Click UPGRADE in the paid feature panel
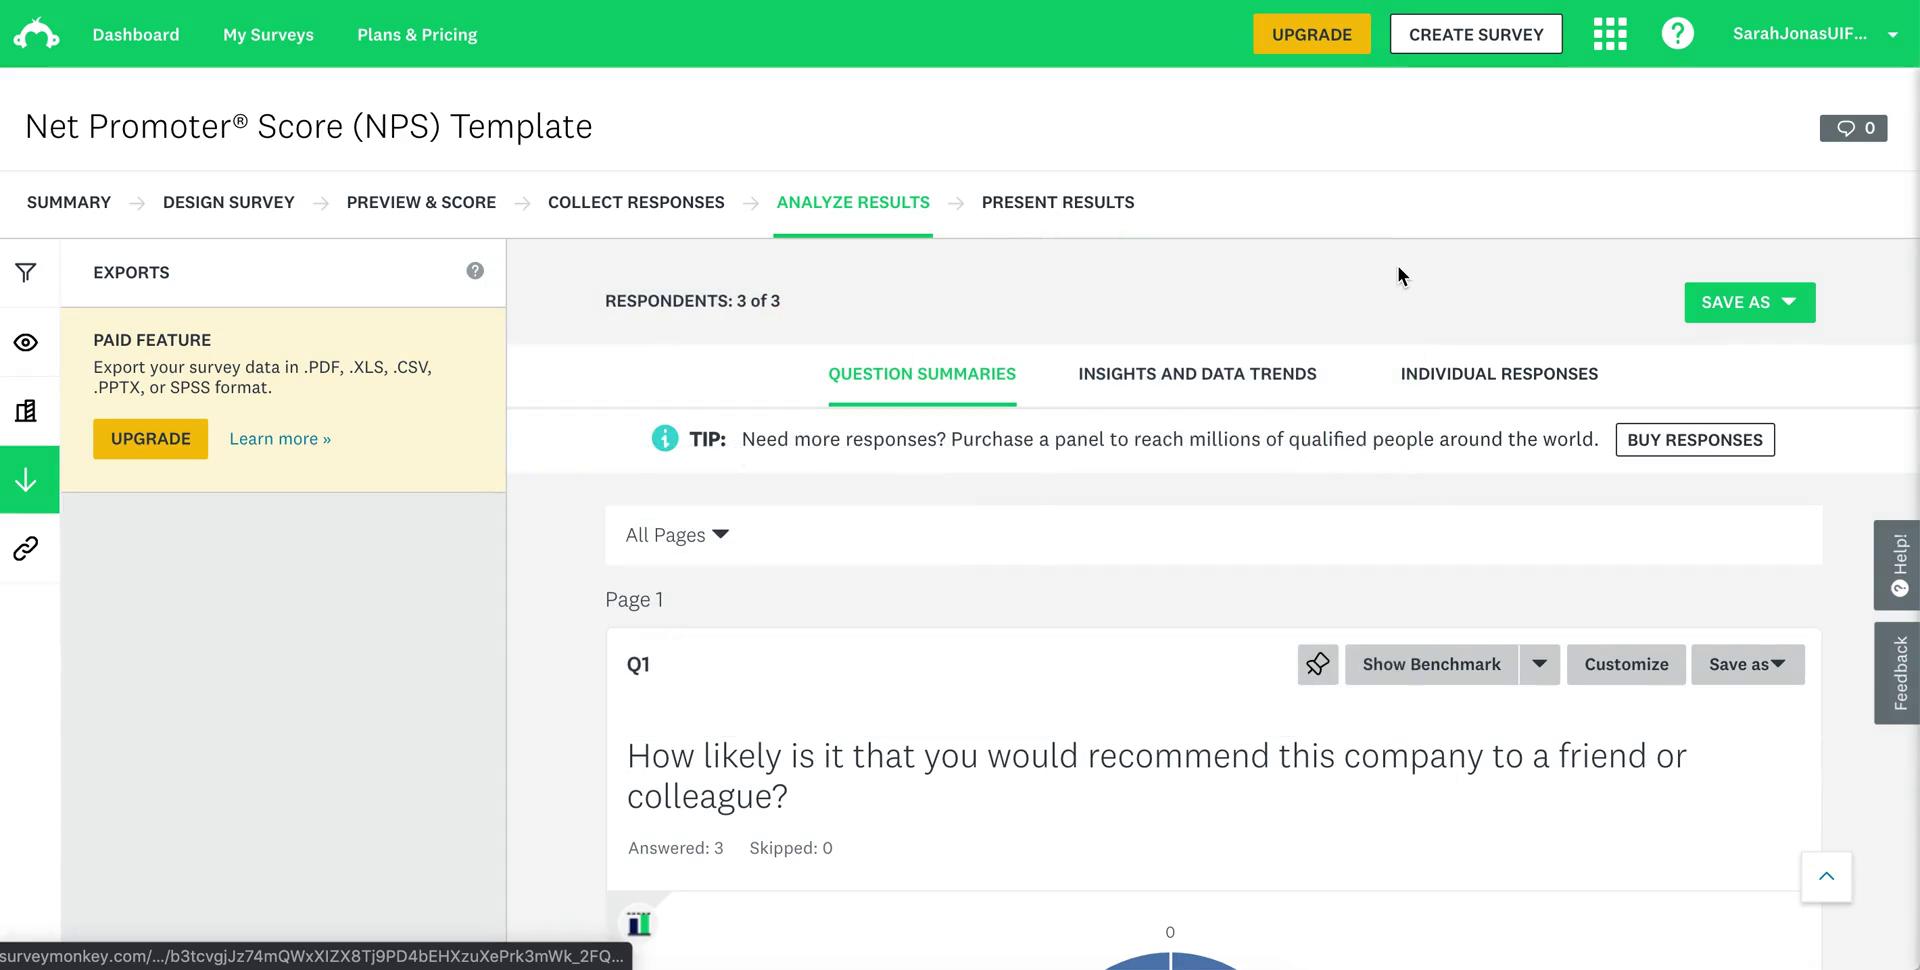The width and height of the screenshot is (1920, 970). click(150, 439)
